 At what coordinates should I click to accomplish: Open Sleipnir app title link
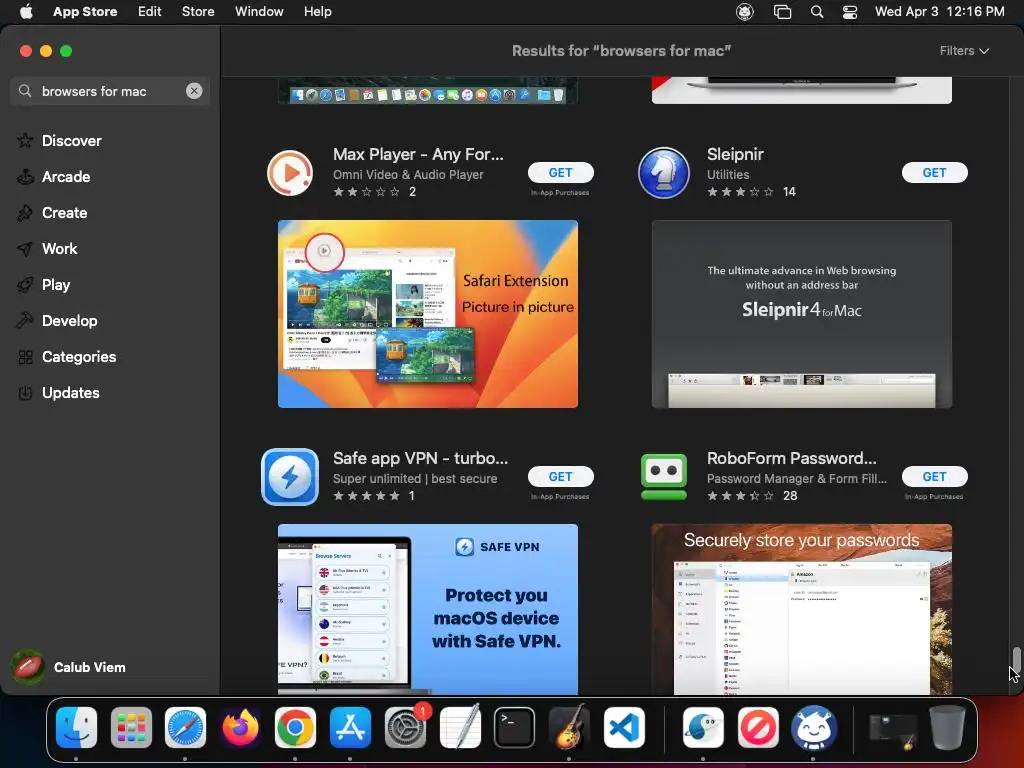[x=735, y=154]
